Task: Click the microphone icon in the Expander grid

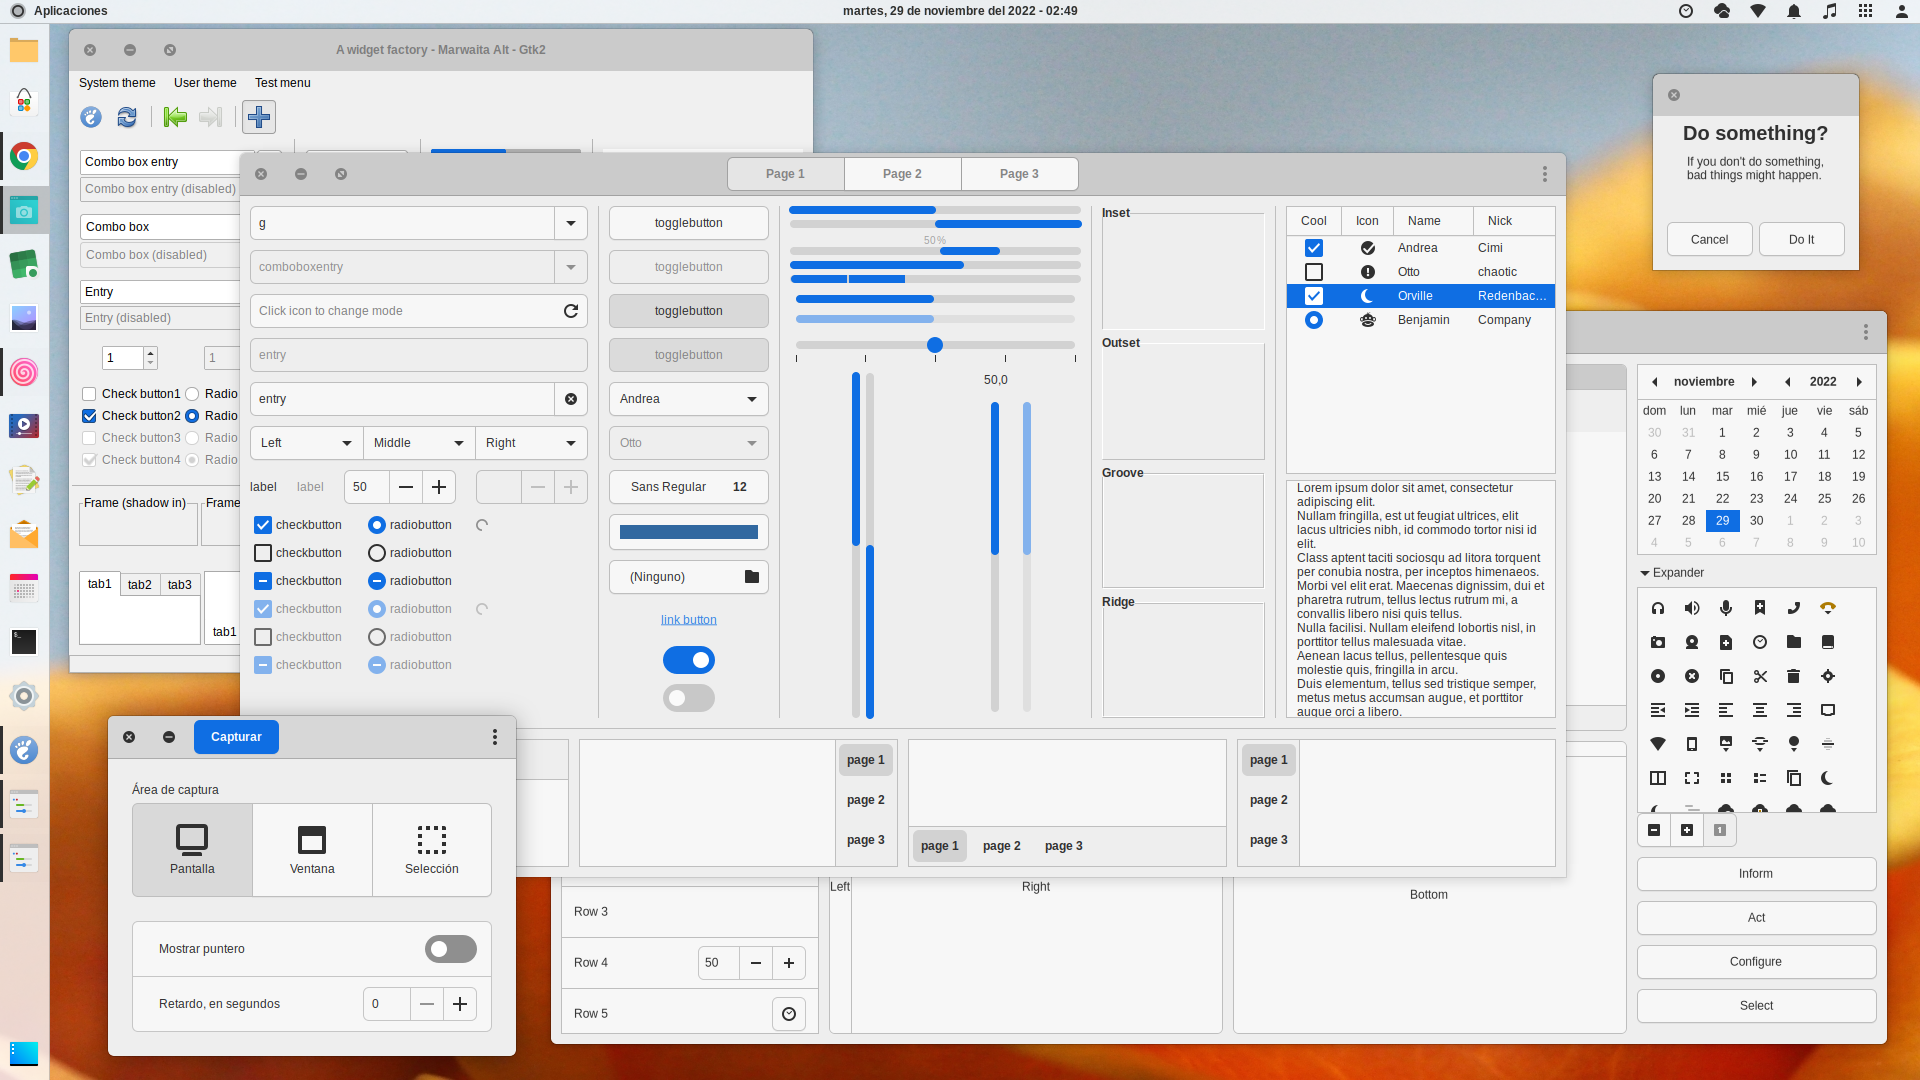Action: [x=1724, y=608]
